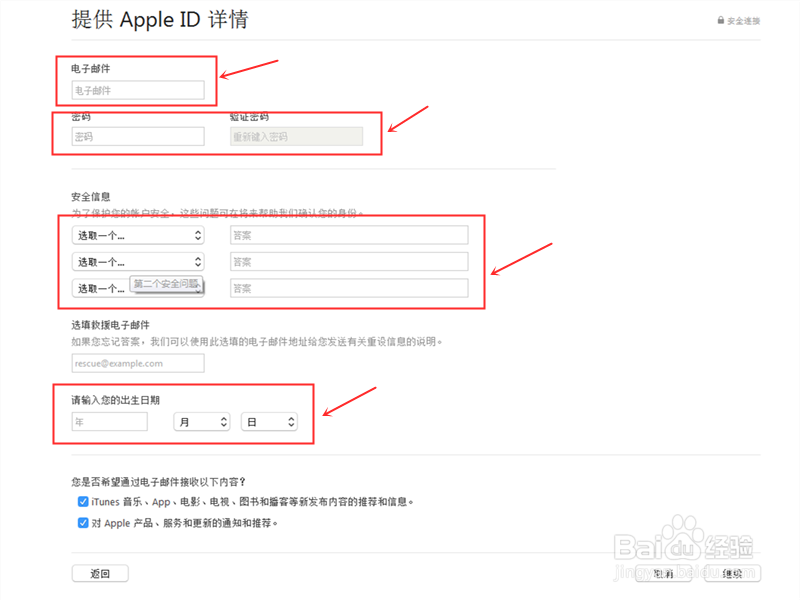Viewport: 800px width, 600px height.
Task: Open the first 选取一个 security question dropdown
Action: coord(138,235)
